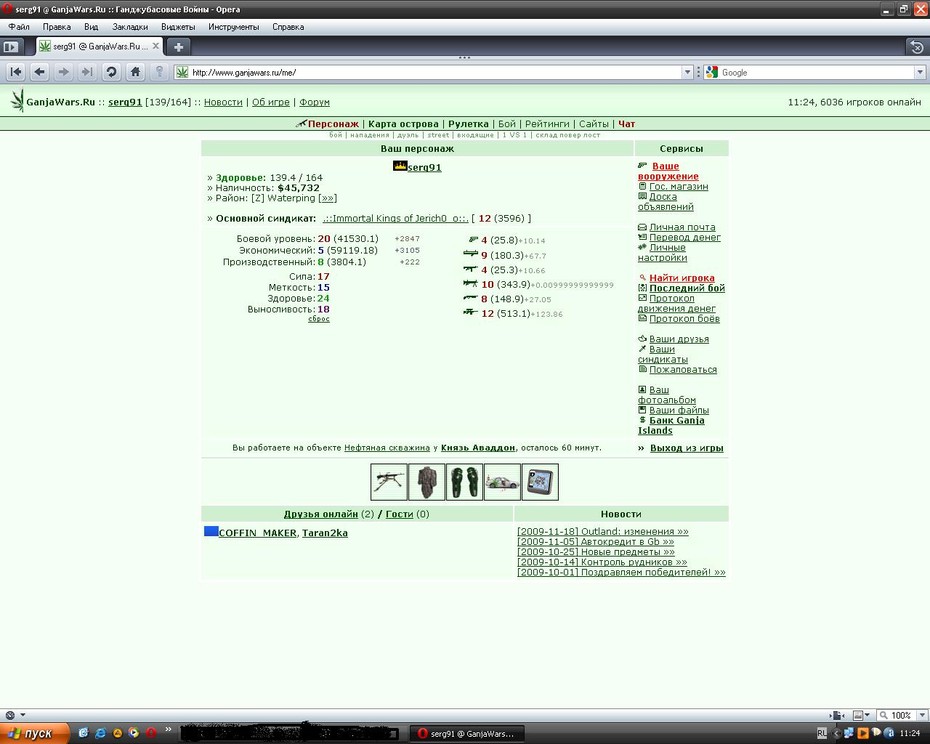Open Перевод денег link

(x=685, y=237)
